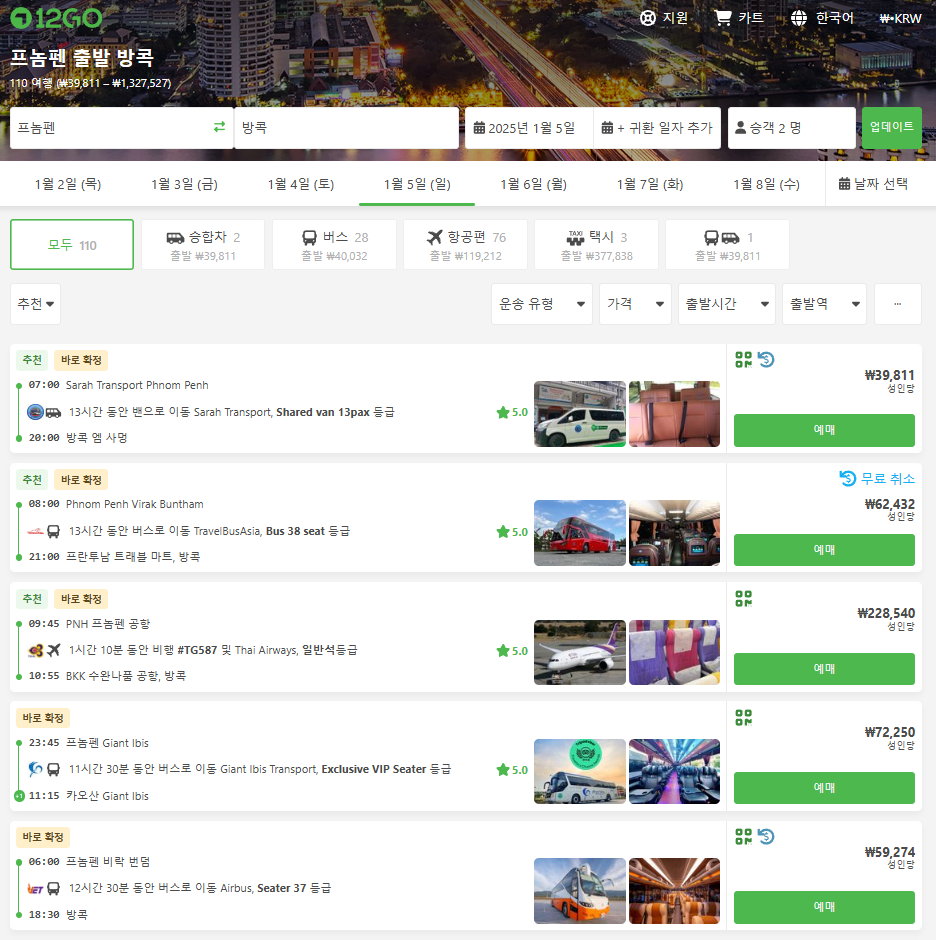Filter by 승합차 van
The image size is (936, 940).
pos(203,245)
